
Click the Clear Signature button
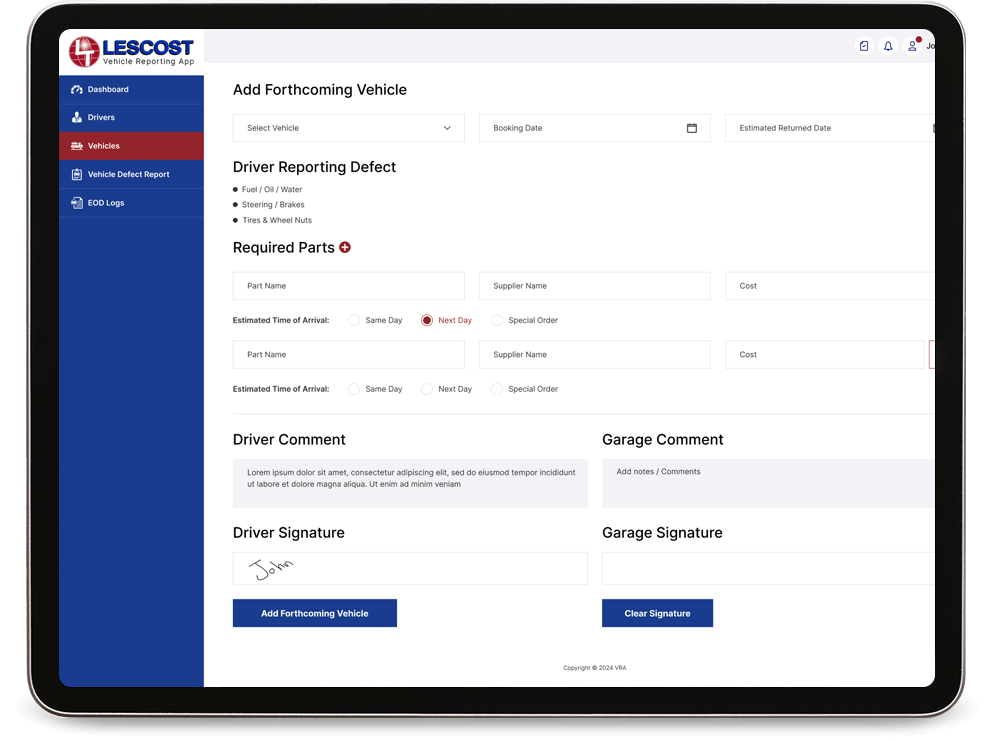pyautogui.click(x=657, y=613)
